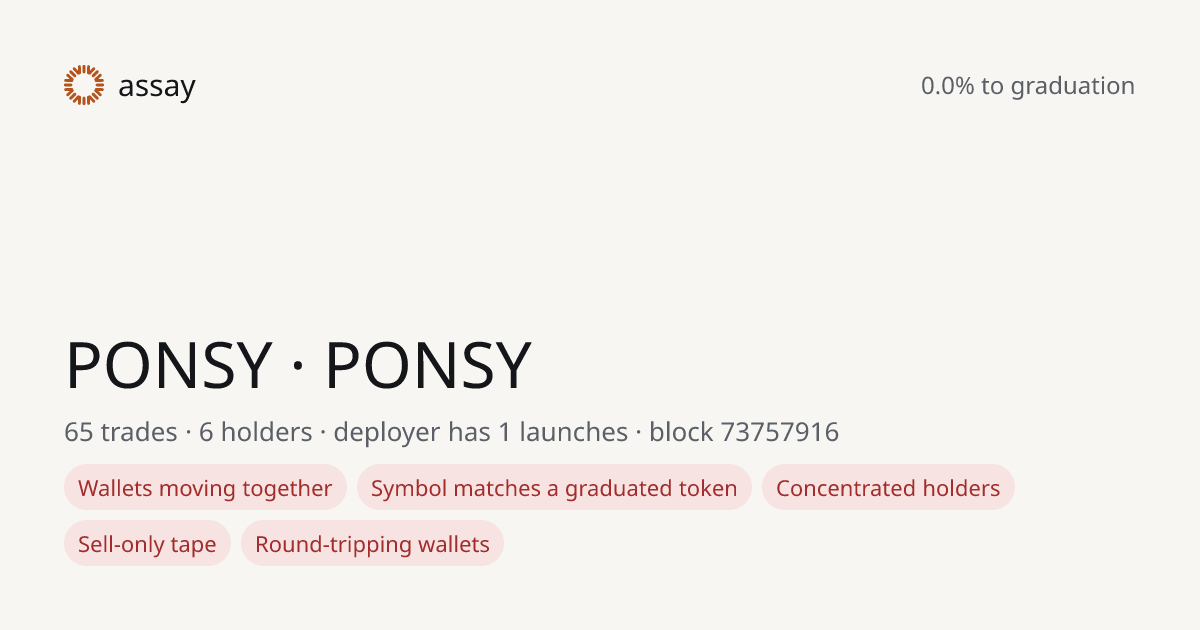This screenshot has width=1200, height=630.
Task: Click the word graduation in header
Action: pyautogui.click(x=1073, y=87)
